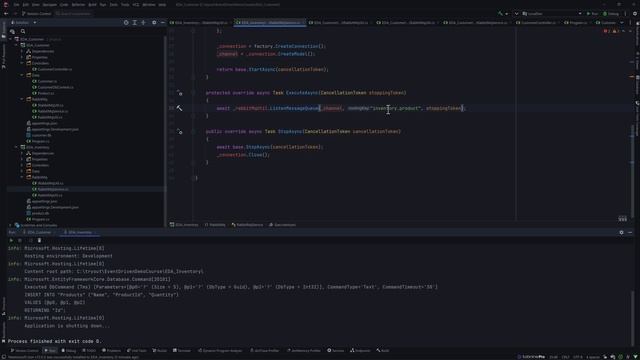
Task: Collapse the EDA_Inventory project node
Action: tap(16, 147)
